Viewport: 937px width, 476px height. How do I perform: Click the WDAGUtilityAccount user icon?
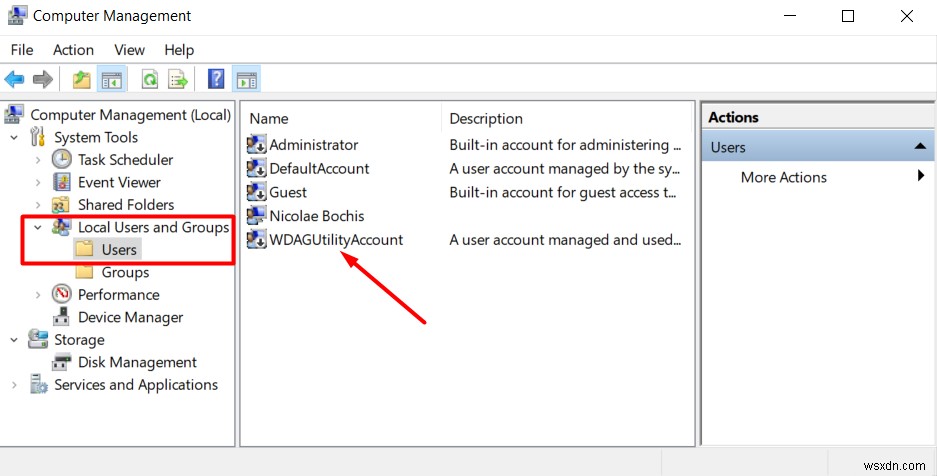coord(256,239)
